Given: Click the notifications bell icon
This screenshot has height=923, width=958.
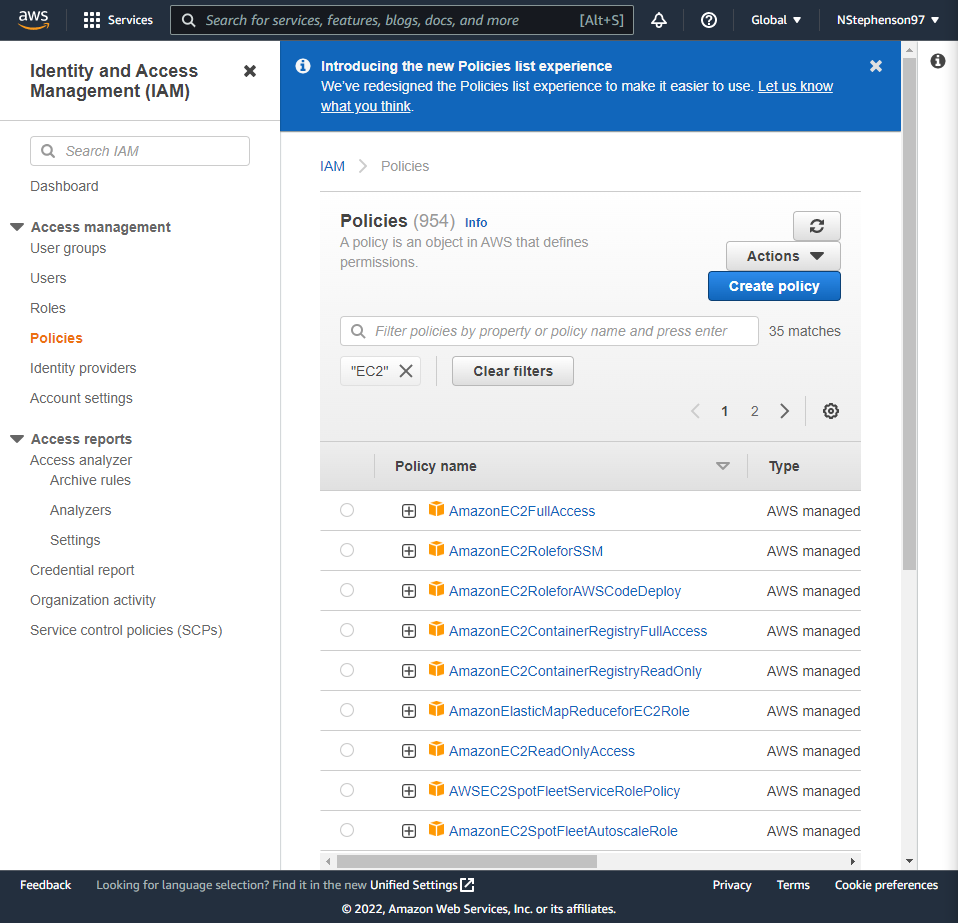Looking at the screenshot, I should [x=659, y=20].
